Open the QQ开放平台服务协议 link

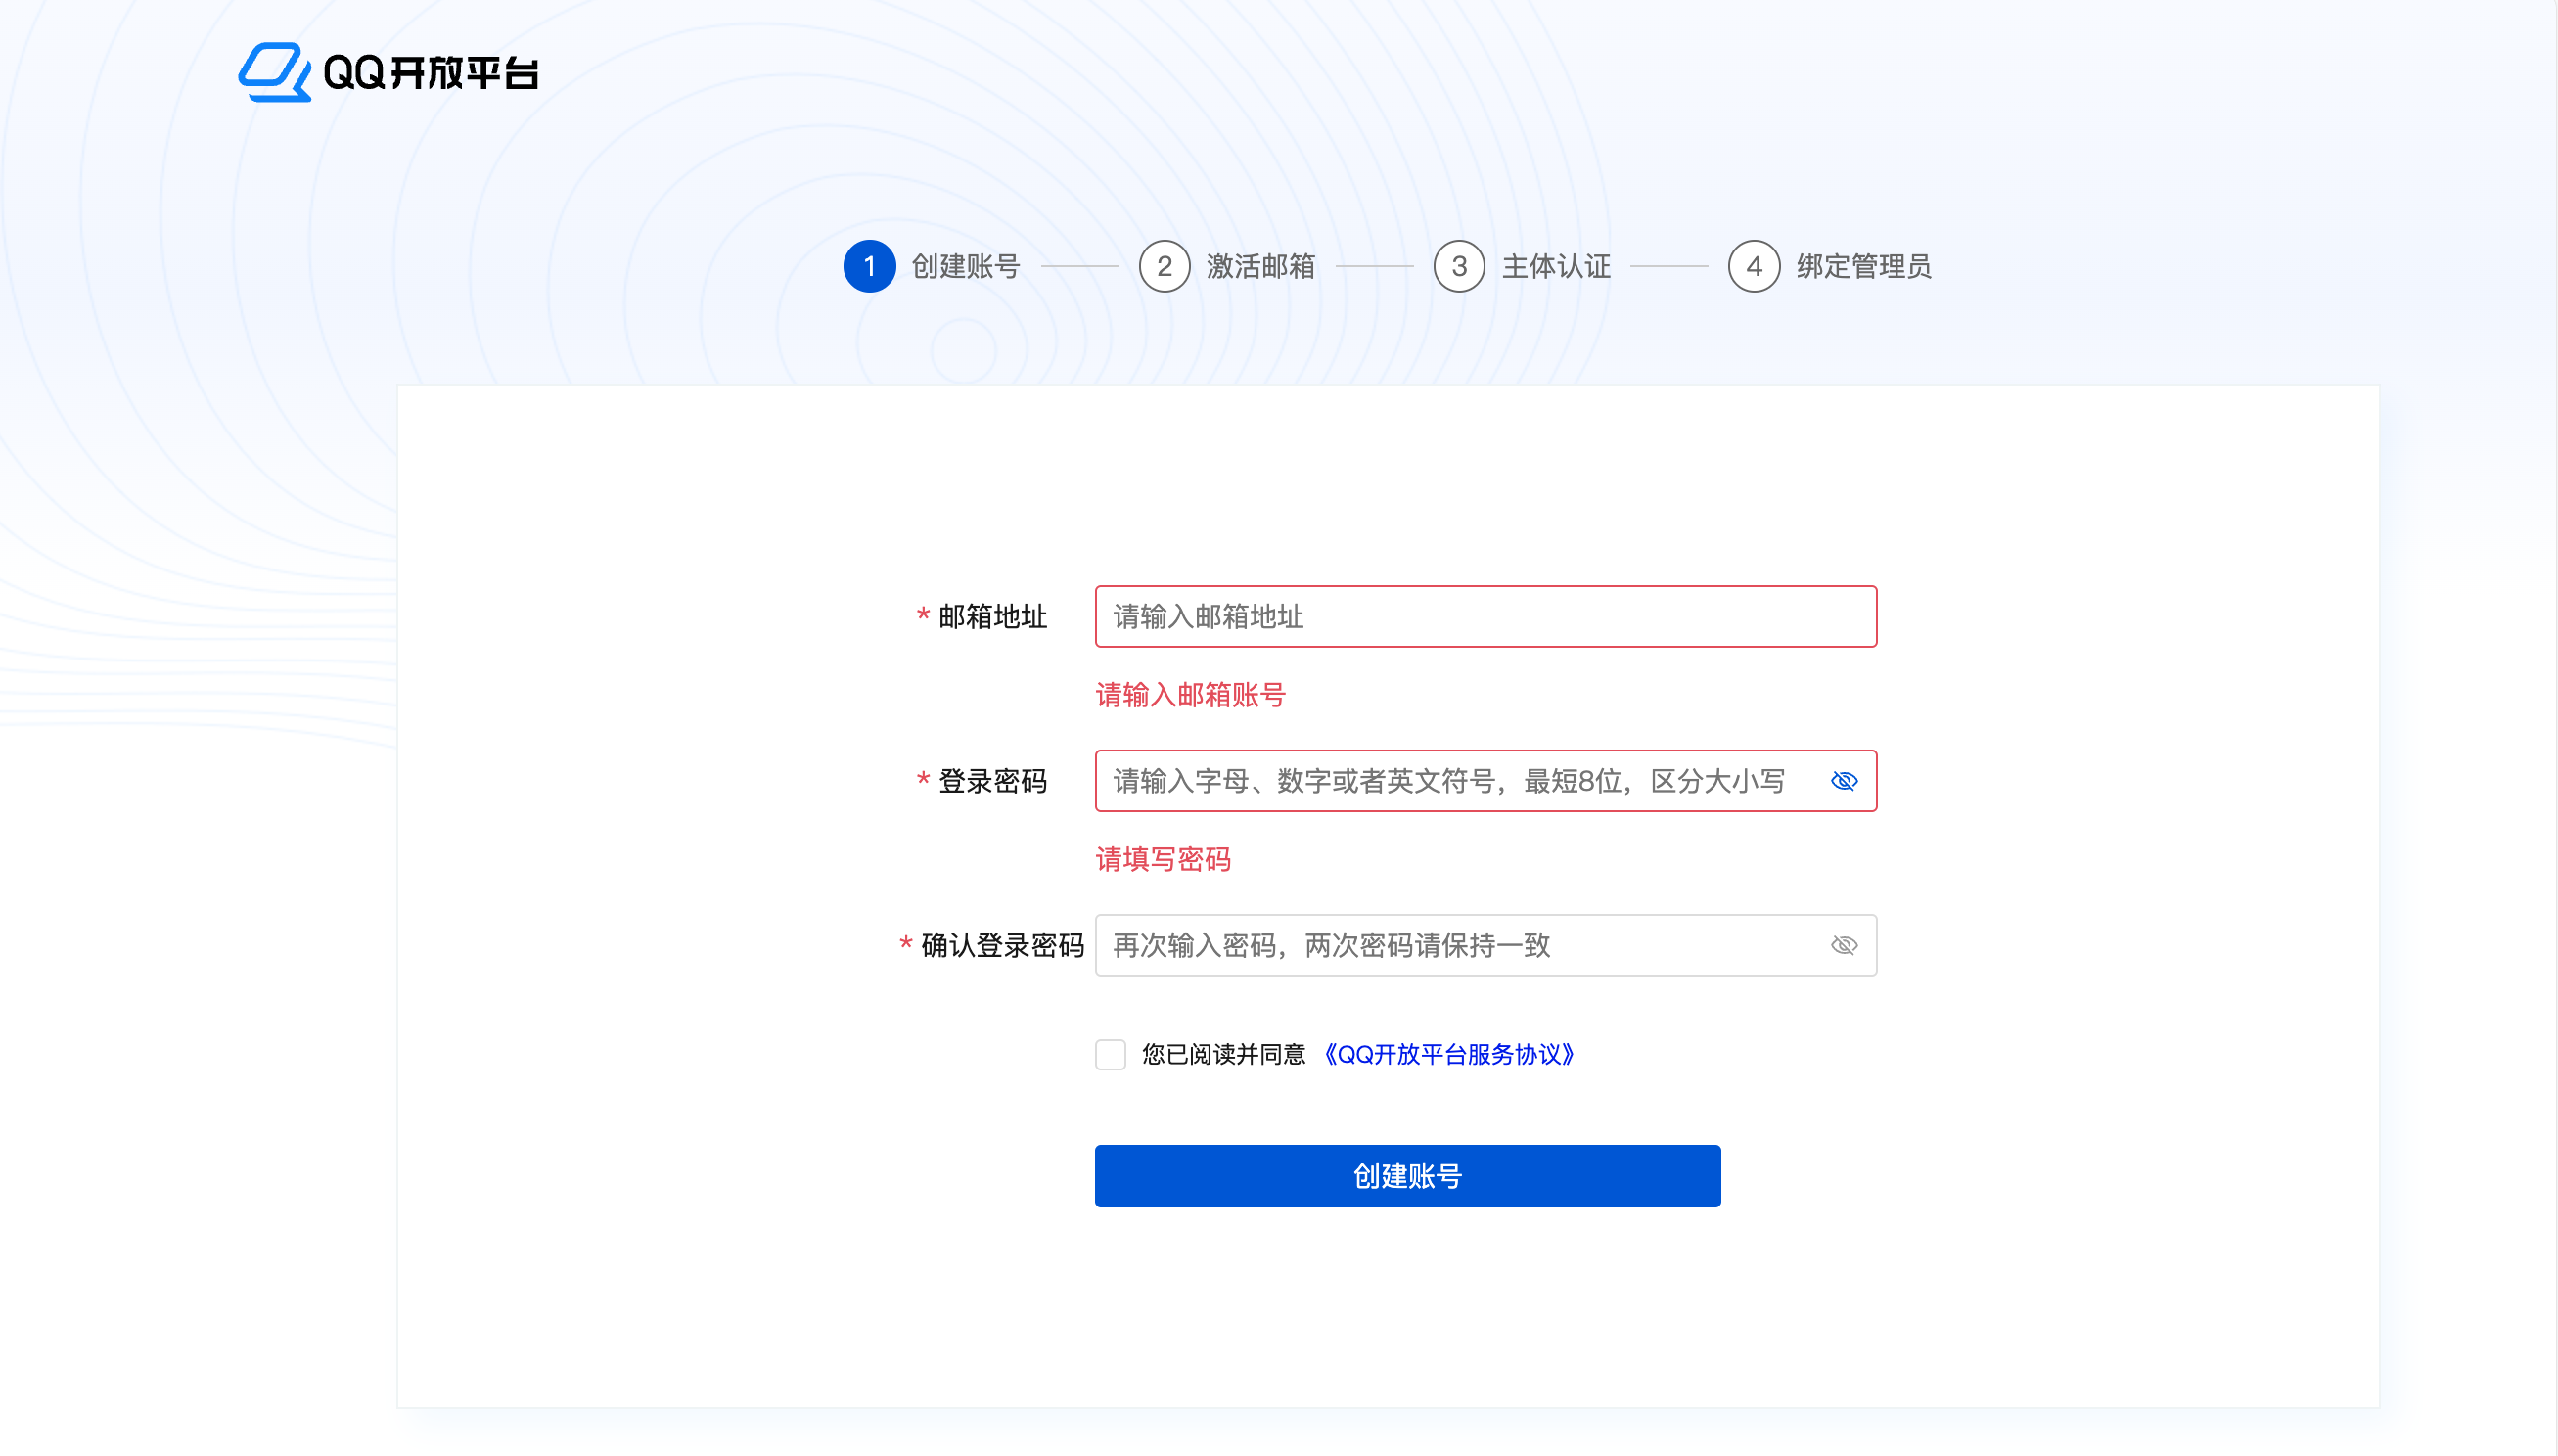(x=1449, y=1054)
